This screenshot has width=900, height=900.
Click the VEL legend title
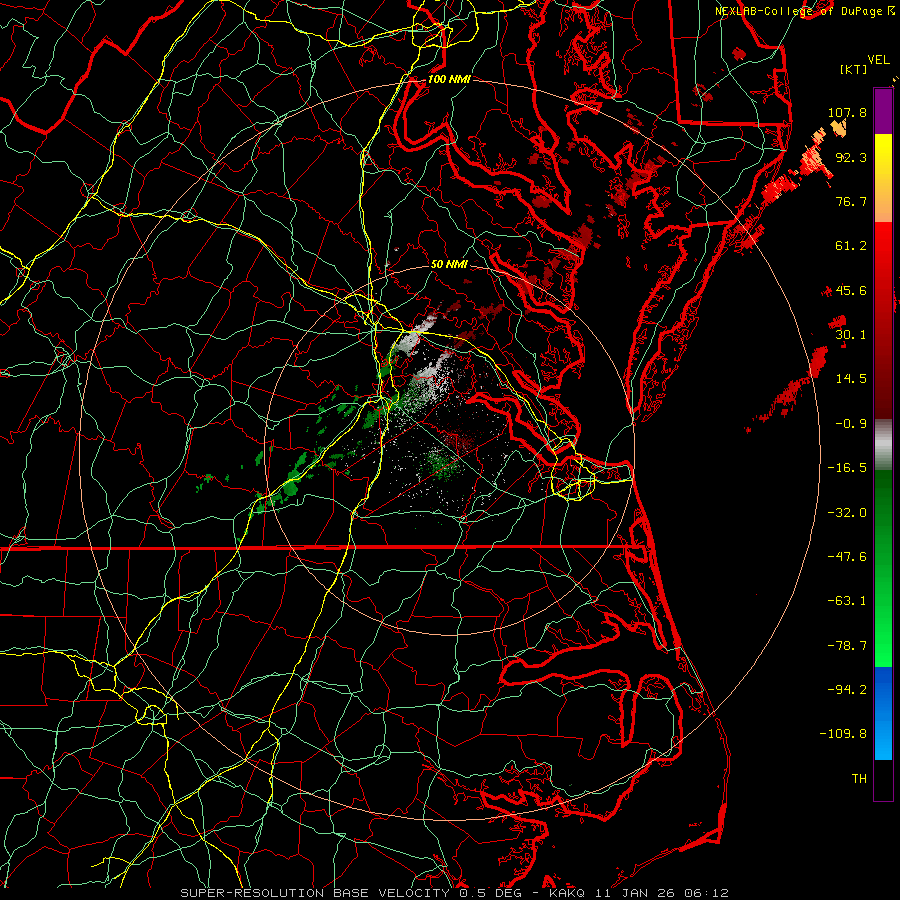coord(878,60)
